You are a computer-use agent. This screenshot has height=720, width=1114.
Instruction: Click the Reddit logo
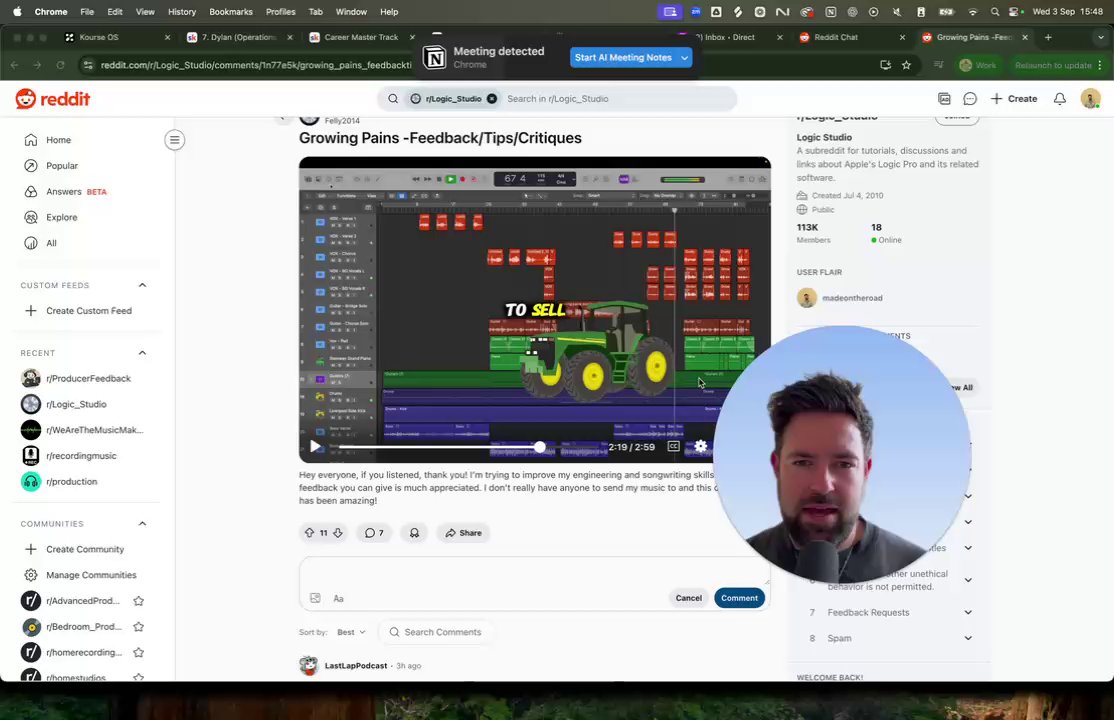click(x=53, y=99)
